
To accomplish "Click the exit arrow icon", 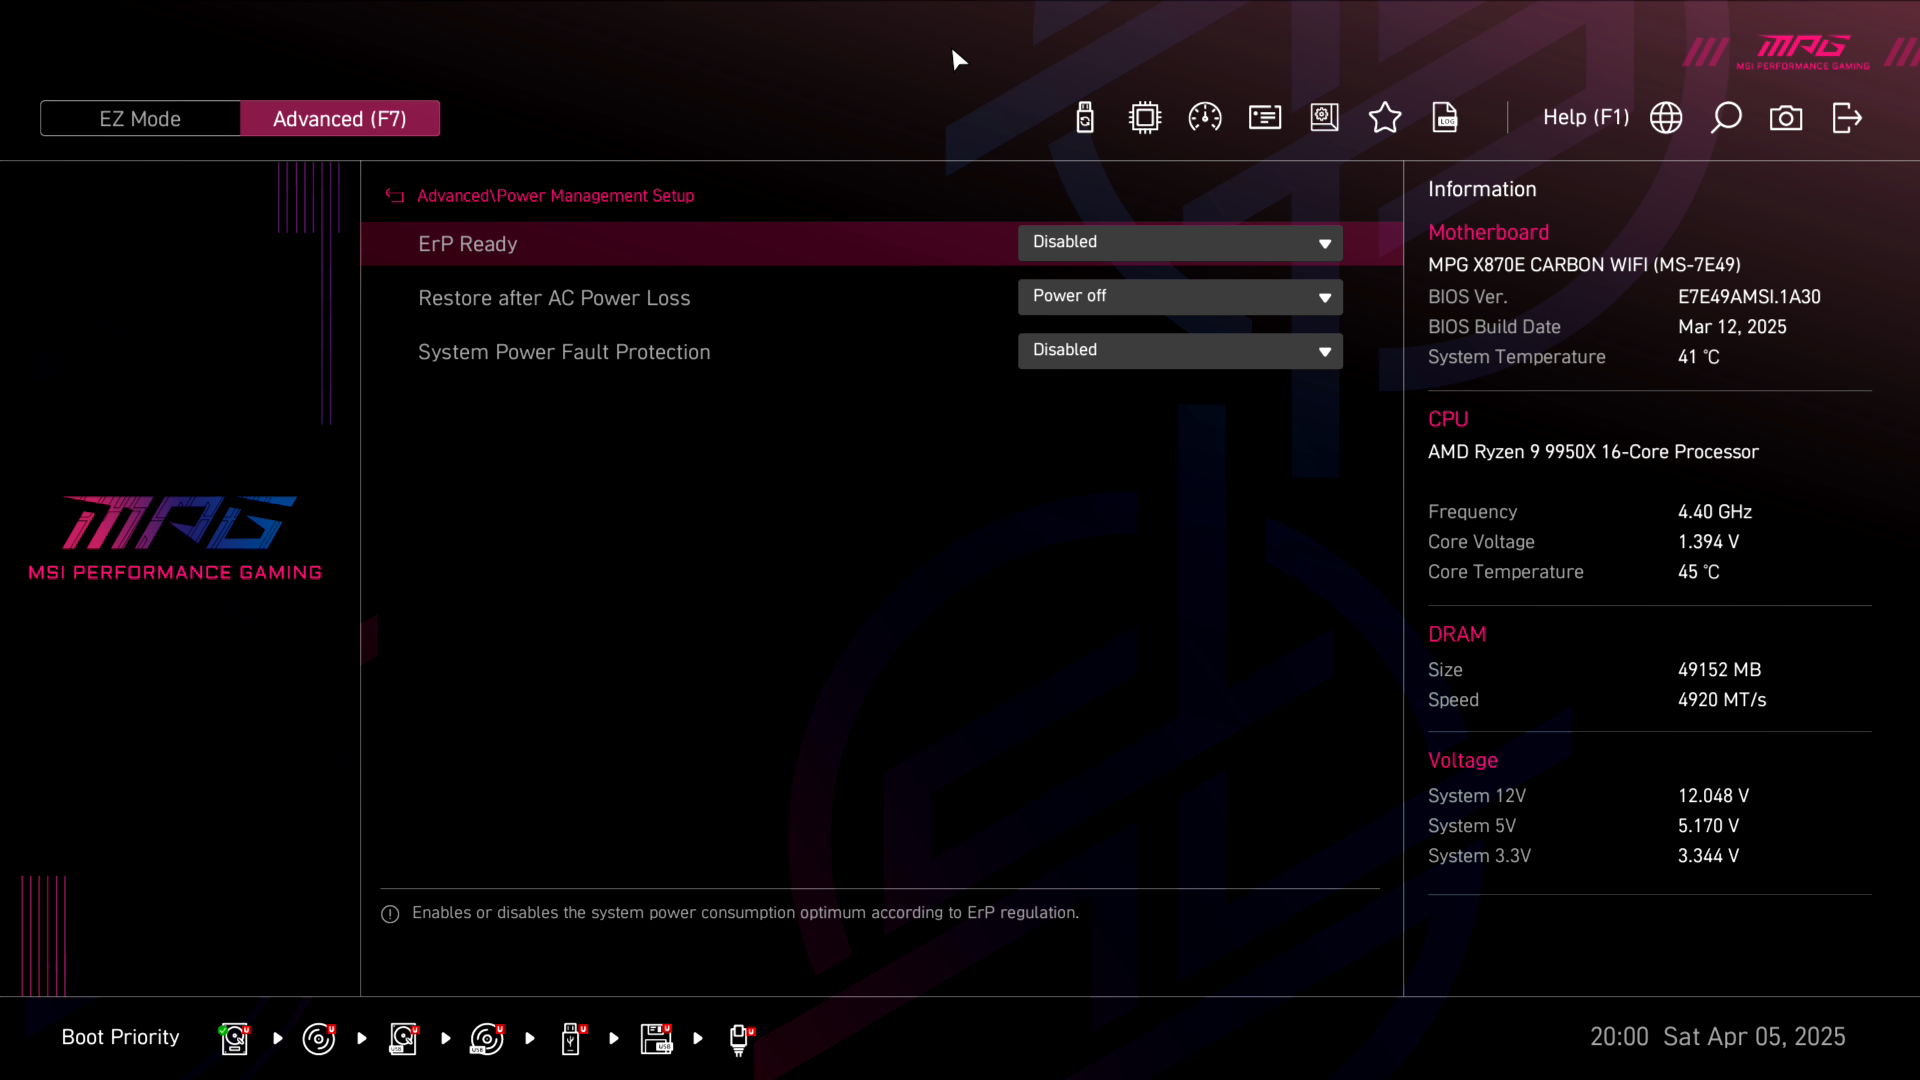I will pyautogui.click(x=1847, y=118).
